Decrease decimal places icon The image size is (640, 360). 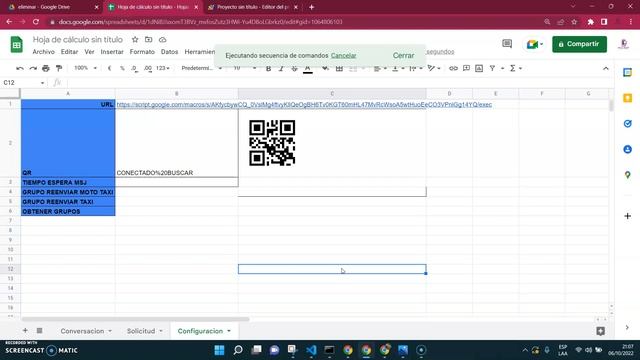click(134, 68)
